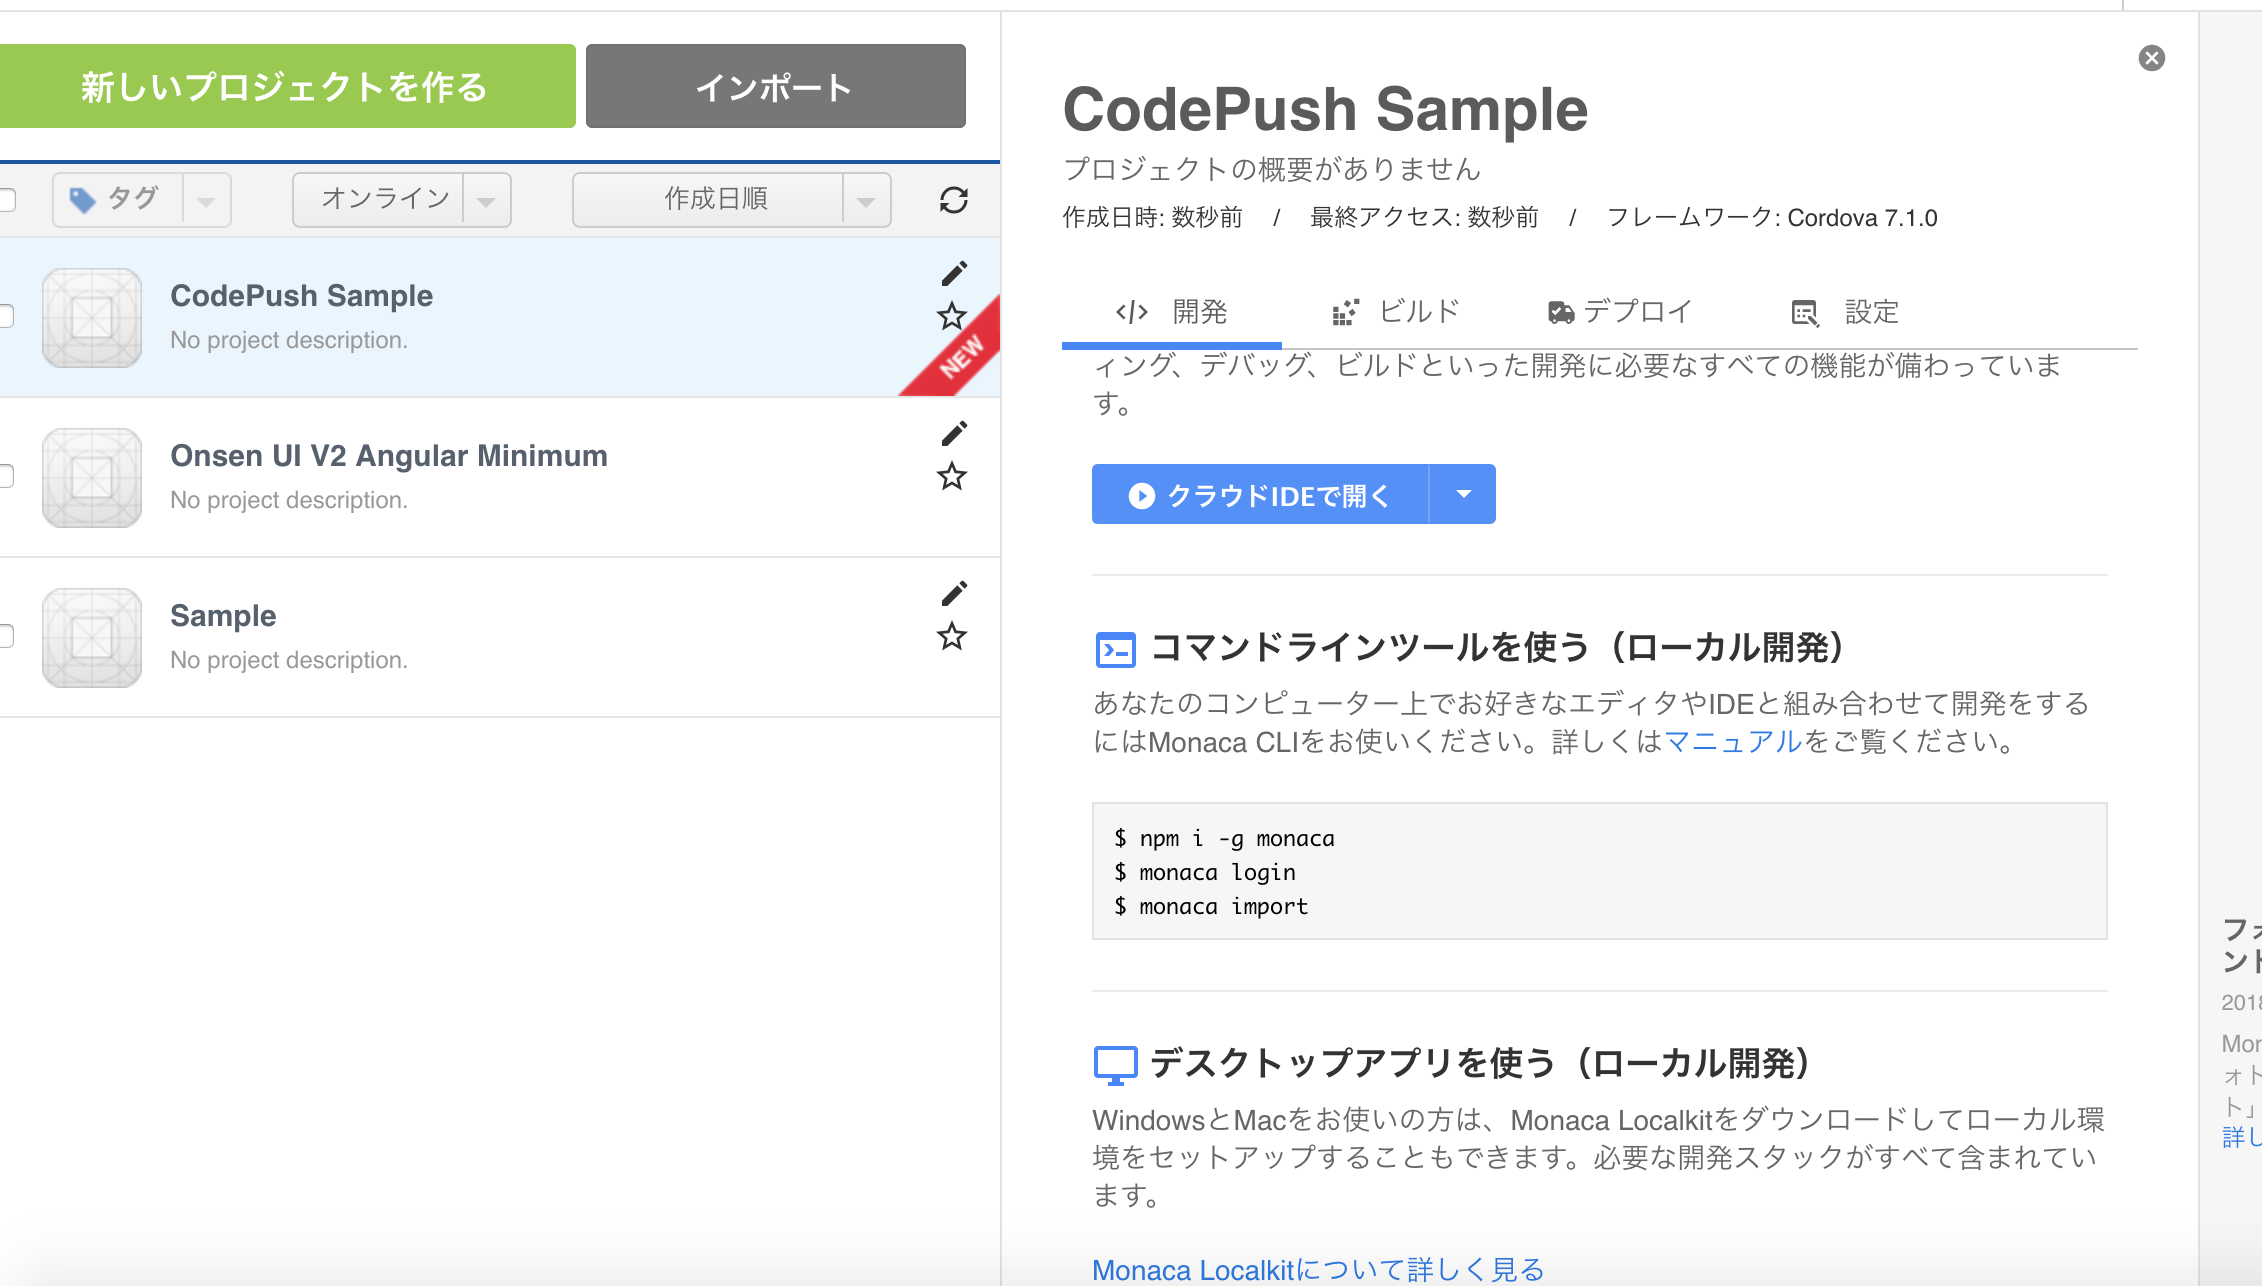2262x1286 pixels.
Task: Star CodePush Sample as favorite
Action: point(951,316)
